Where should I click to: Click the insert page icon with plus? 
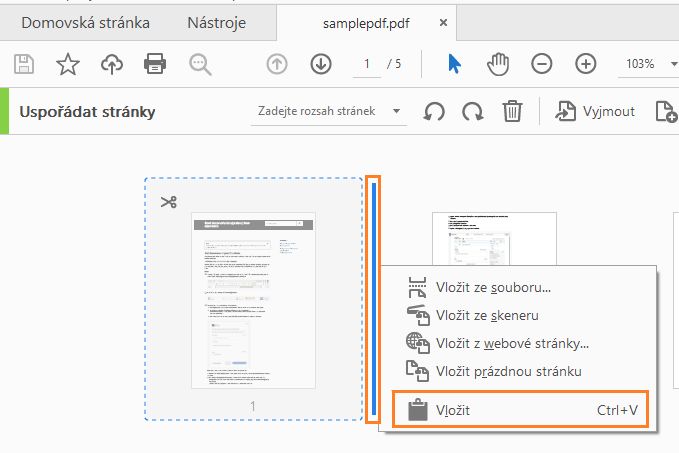click(666, 111)
